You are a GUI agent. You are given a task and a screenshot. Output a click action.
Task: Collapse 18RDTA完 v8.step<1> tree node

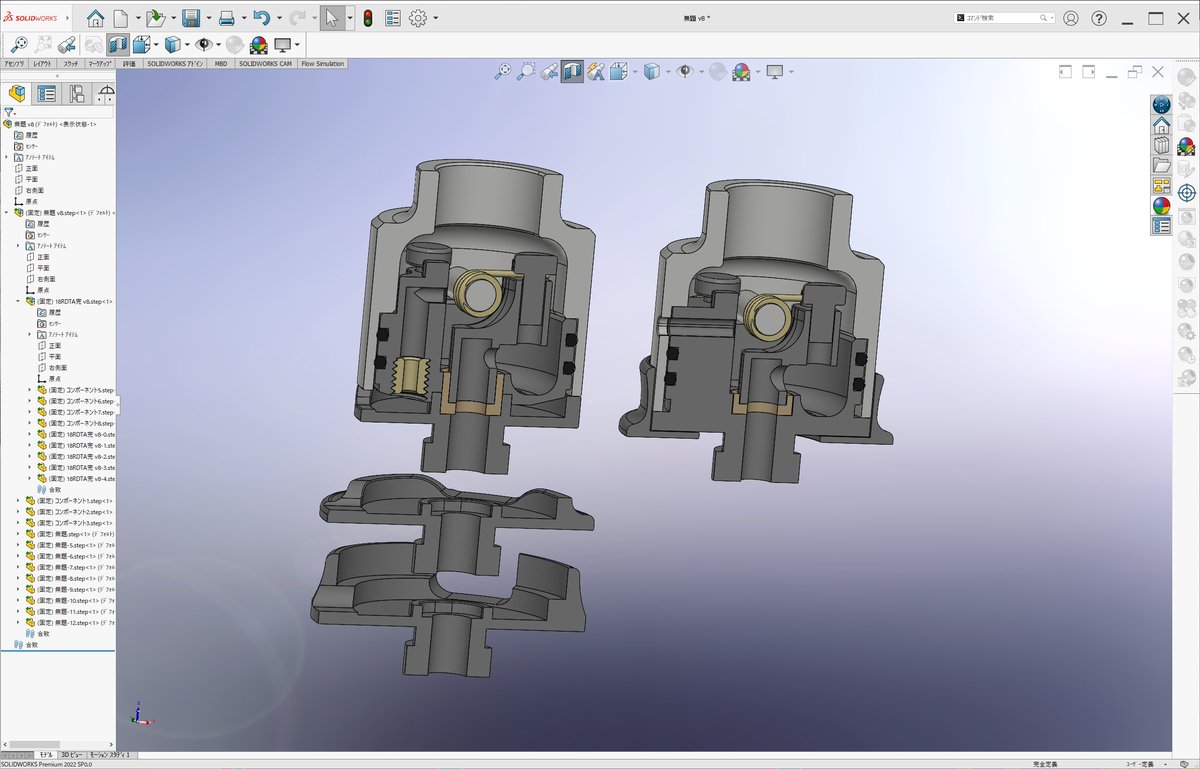[18, 301]
